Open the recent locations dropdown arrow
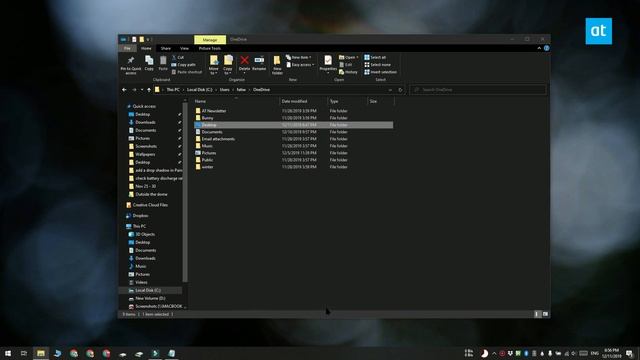The height and width of the screenshot is (360, 640). tap(142, 90)
